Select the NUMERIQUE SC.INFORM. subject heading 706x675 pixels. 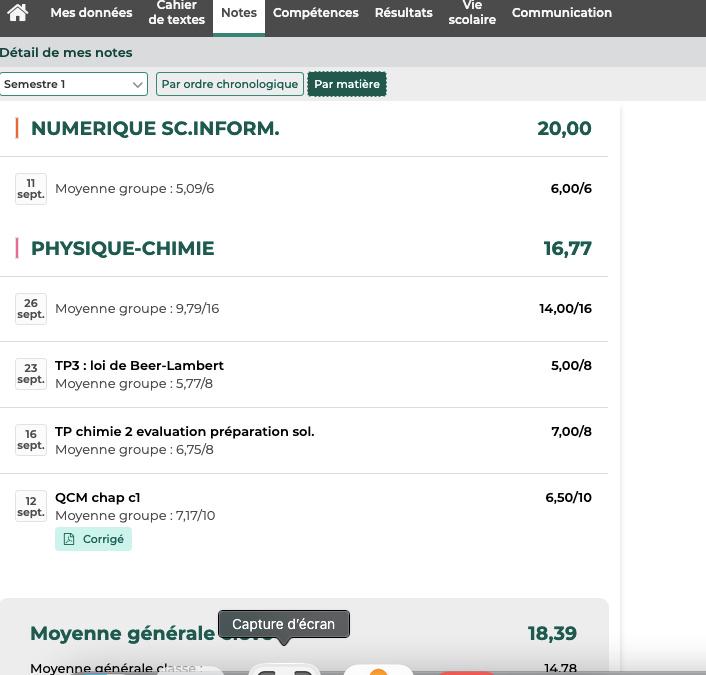point(155,129)
